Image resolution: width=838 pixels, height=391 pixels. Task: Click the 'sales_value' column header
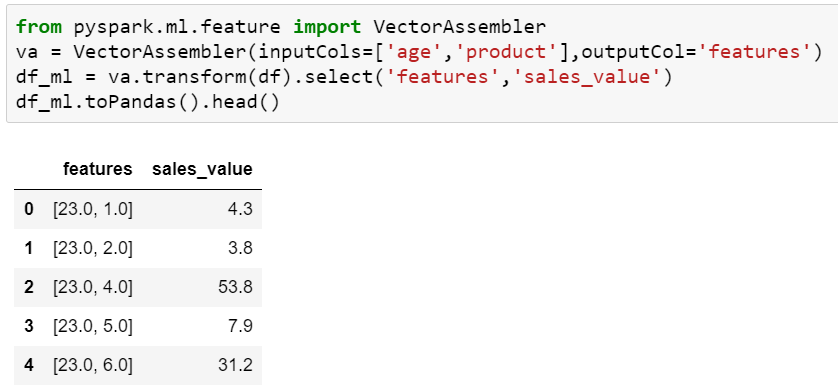[202, 169]
